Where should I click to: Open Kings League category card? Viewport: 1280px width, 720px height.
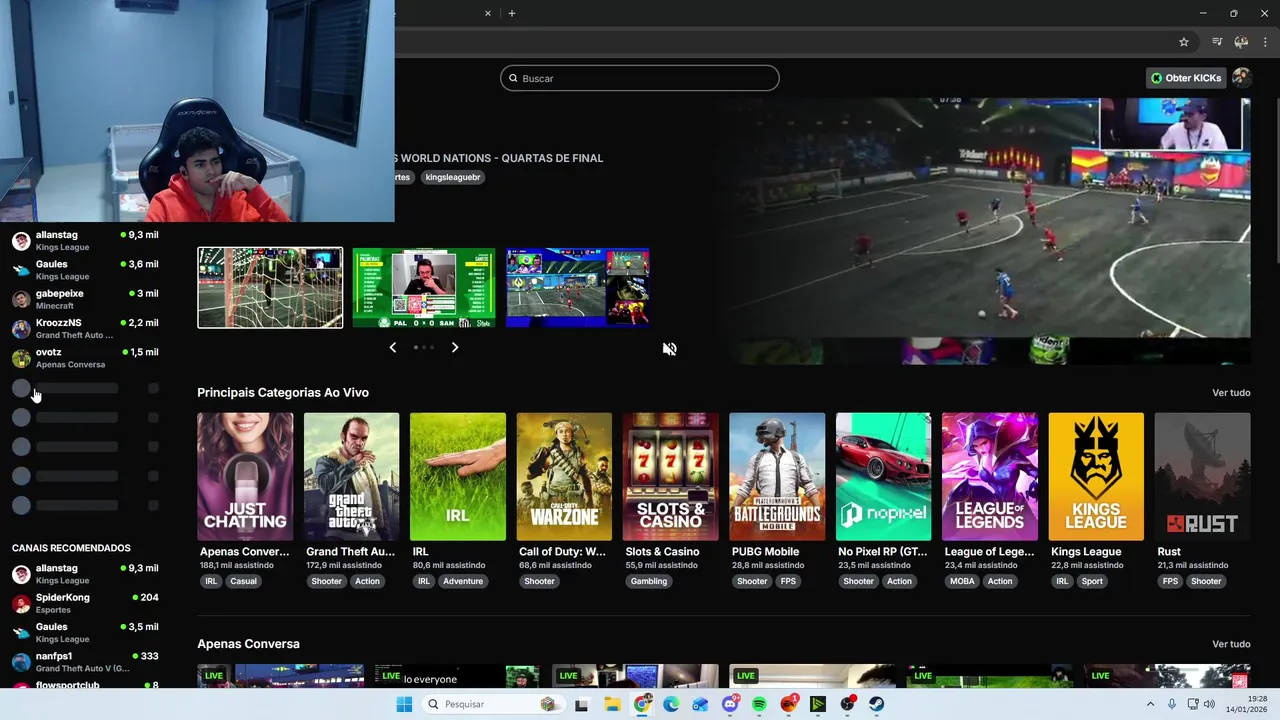1096,476
